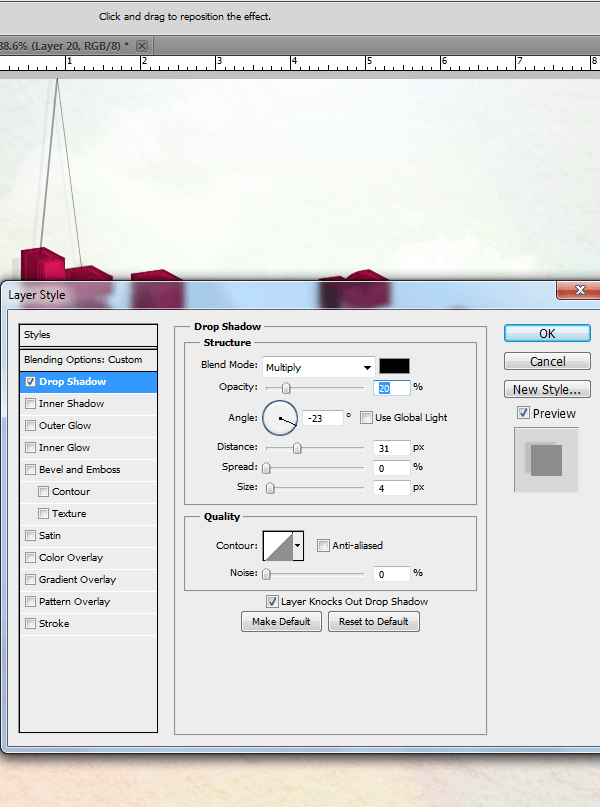The image size is (600, 807).
Task: Enable the Texture sub-option checkbox
Action: [44, 514]
